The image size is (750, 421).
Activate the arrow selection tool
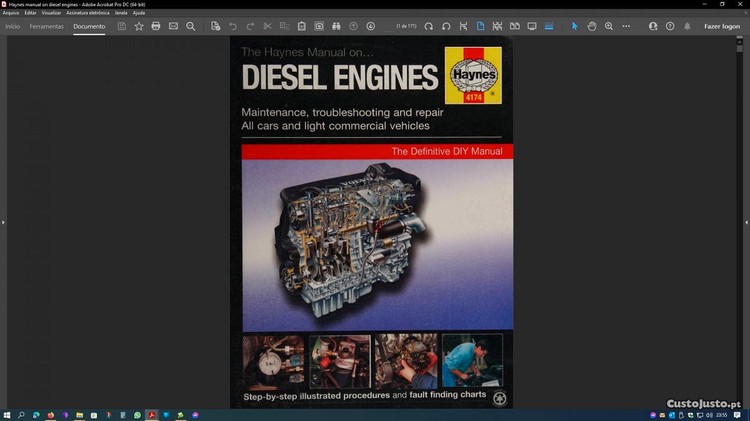coord(574,26)
